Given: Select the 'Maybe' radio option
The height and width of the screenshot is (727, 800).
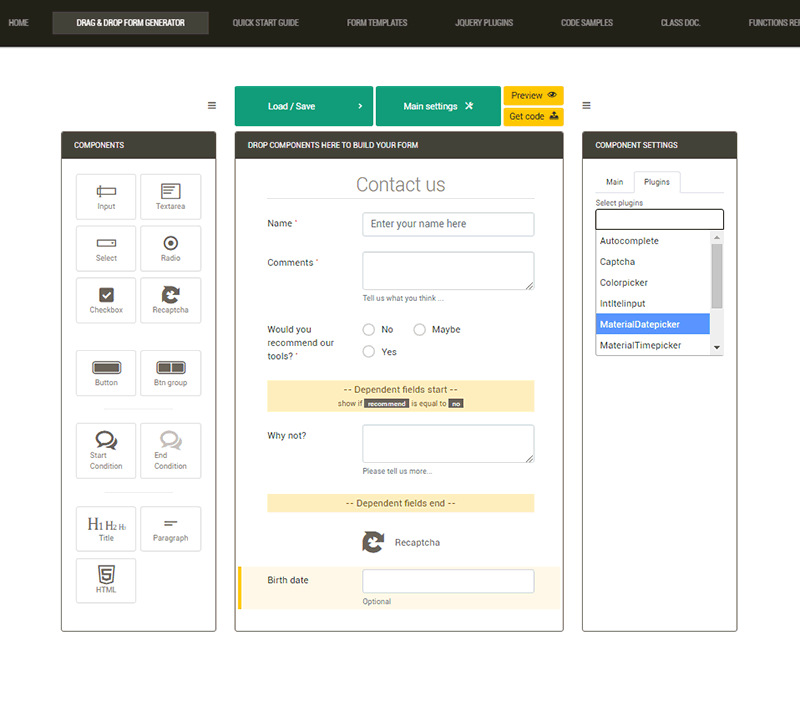Looking at the screenshot, I should (x=420, y=329).
